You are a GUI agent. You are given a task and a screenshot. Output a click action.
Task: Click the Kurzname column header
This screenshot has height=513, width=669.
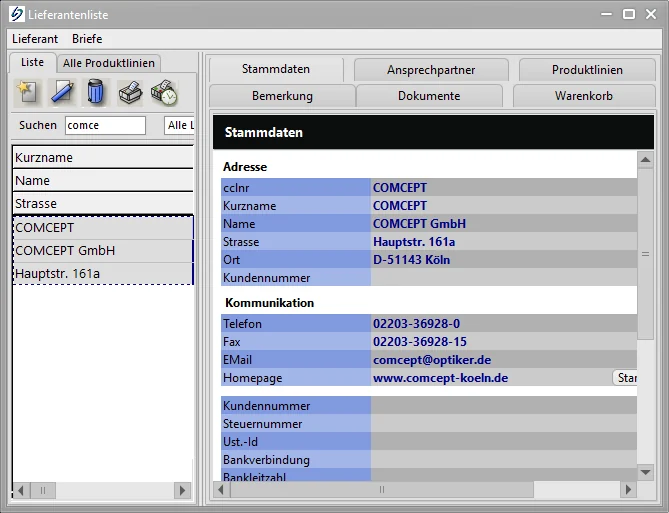pos(103,157)
